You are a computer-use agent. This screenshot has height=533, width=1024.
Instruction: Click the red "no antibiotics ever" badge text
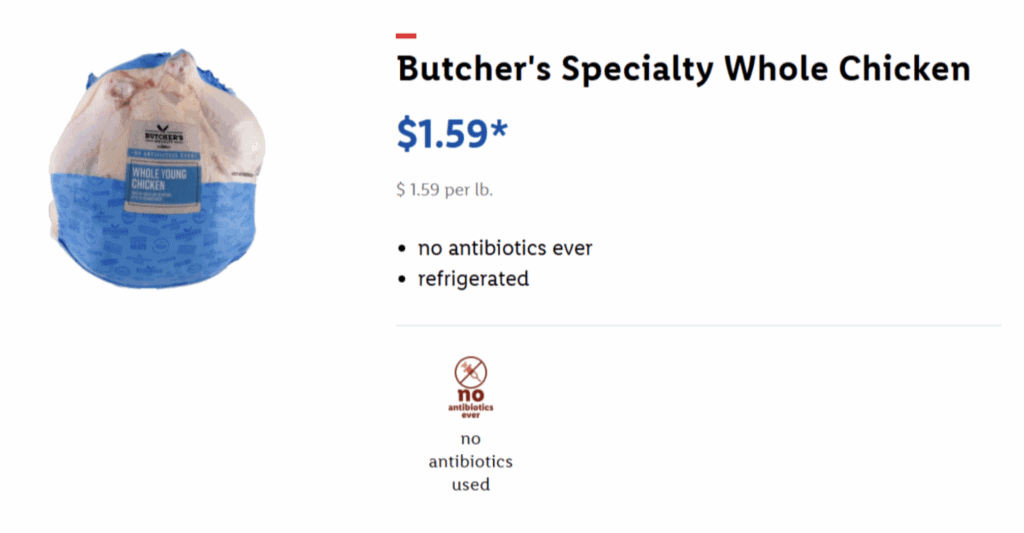pos(471,402)
